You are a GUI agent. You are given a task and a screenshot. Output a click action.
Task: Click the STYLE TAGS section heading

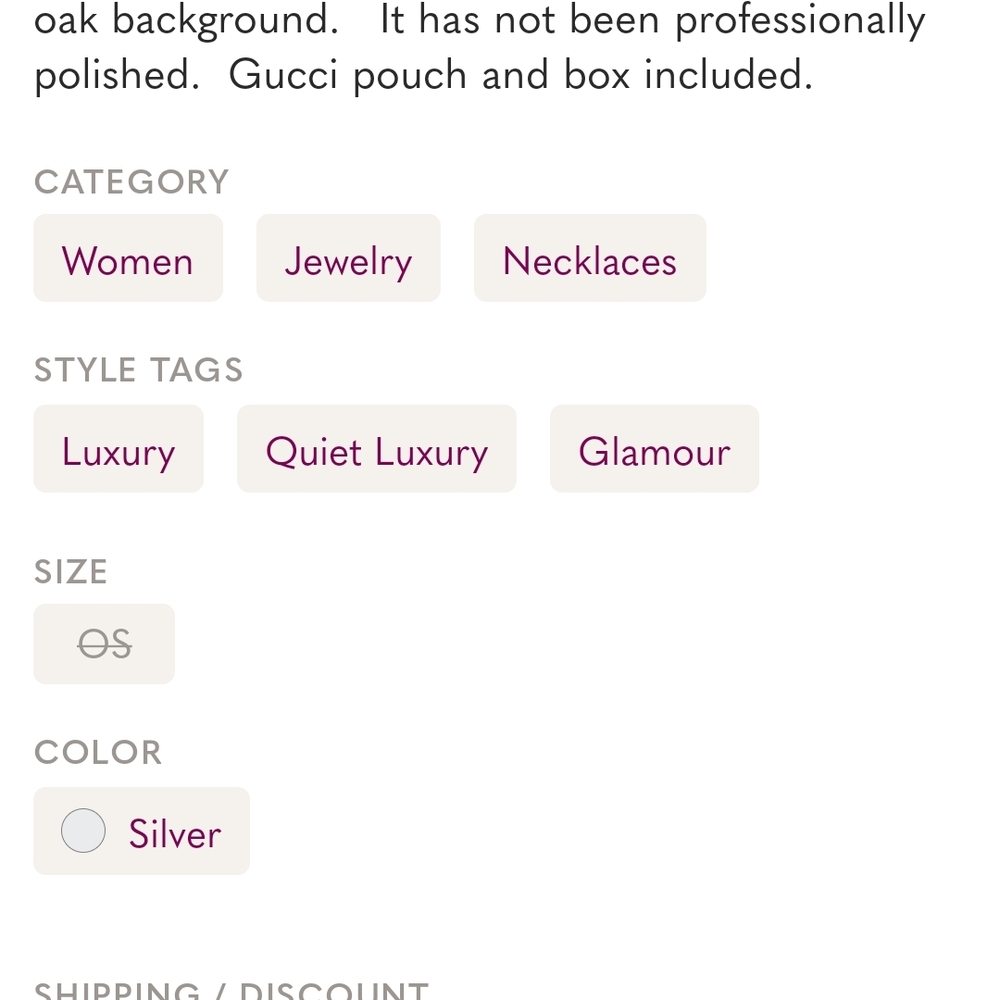point(138,370)
